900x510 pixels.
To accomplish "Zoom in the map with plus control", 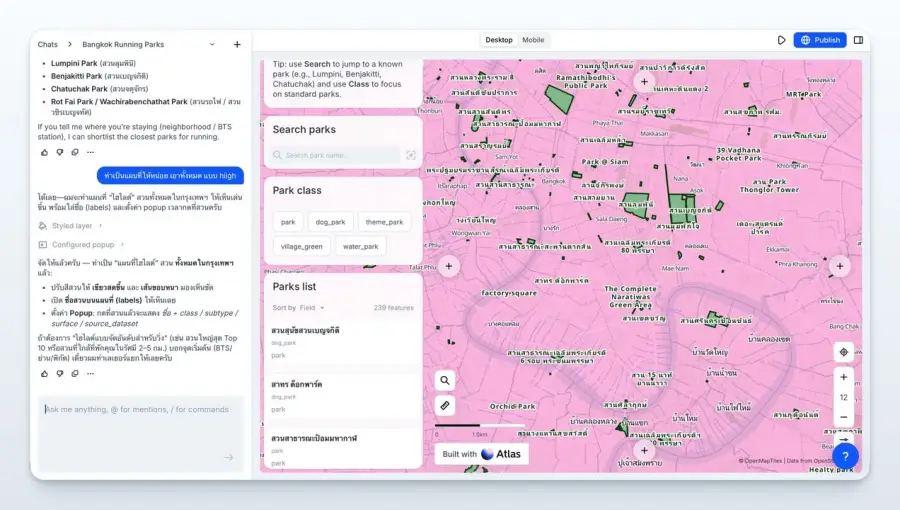I will coord(844,377).
